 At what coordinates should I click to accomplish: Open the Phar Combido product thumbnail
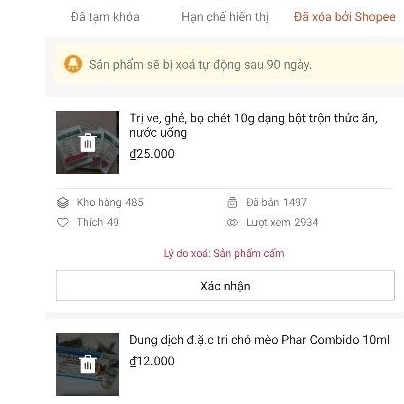pyautogui.click(x=87, y=364)
